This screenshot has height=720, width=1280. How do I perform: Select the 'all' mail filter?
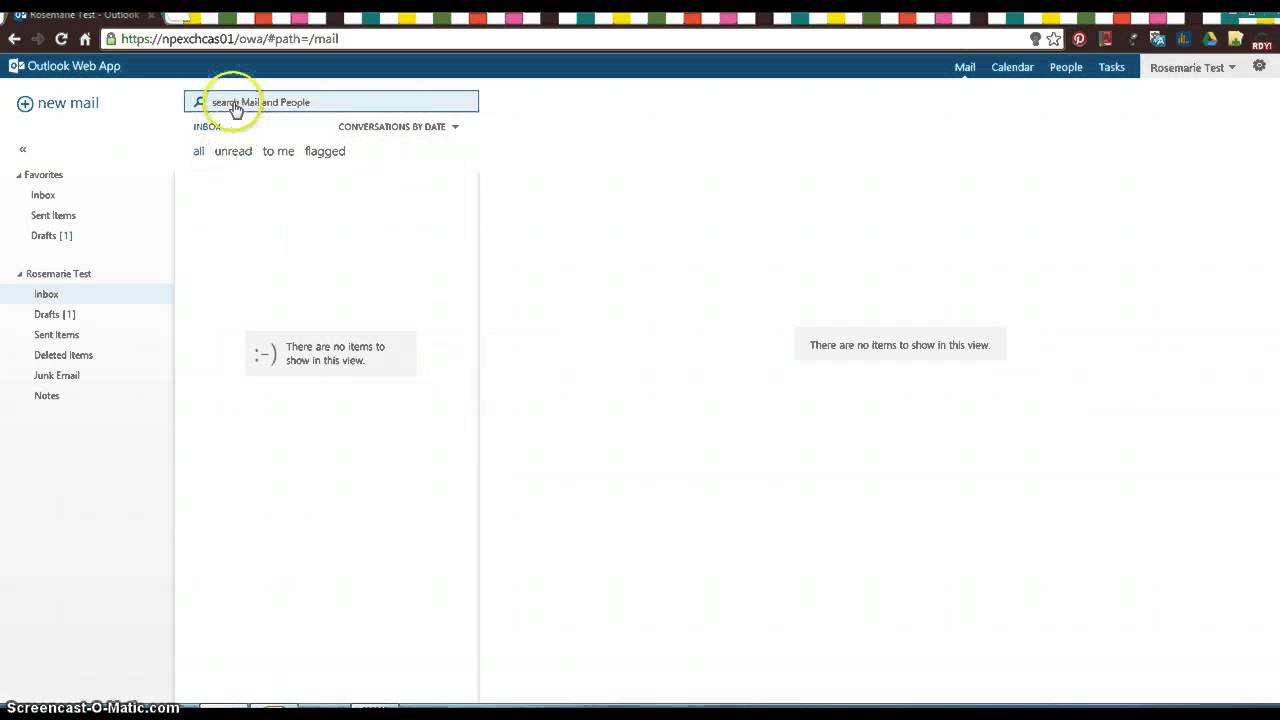point(199,151)
